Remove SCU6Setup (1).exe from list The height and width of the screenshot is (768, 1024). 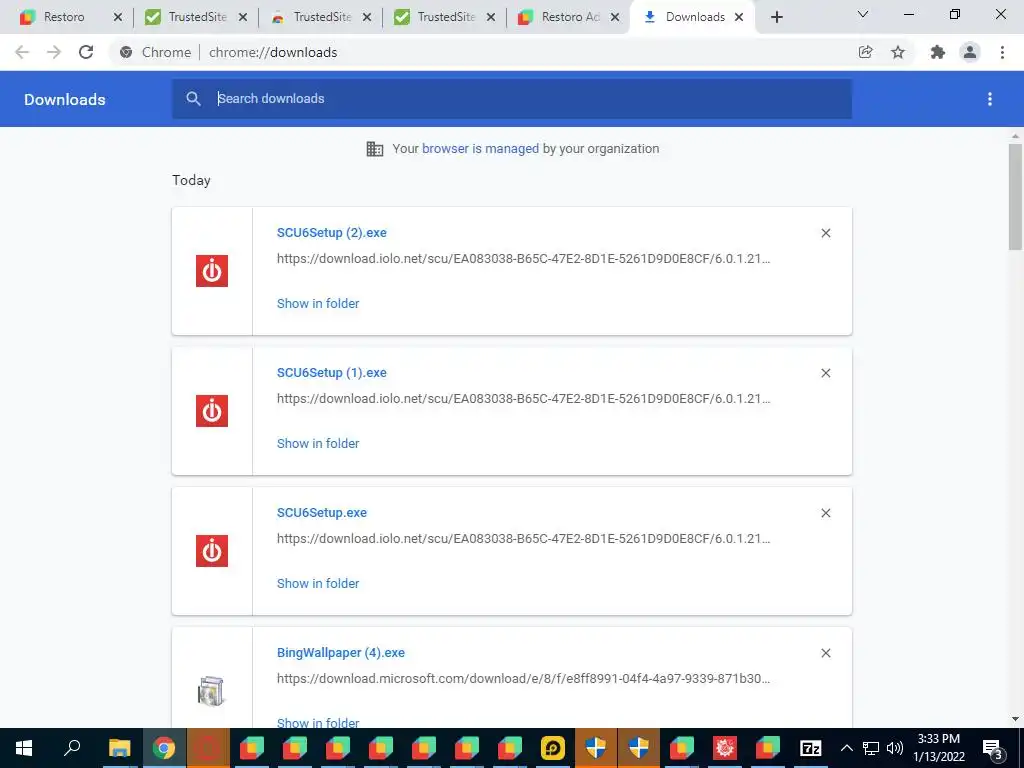pyautogui.click(x=826, y=373)
